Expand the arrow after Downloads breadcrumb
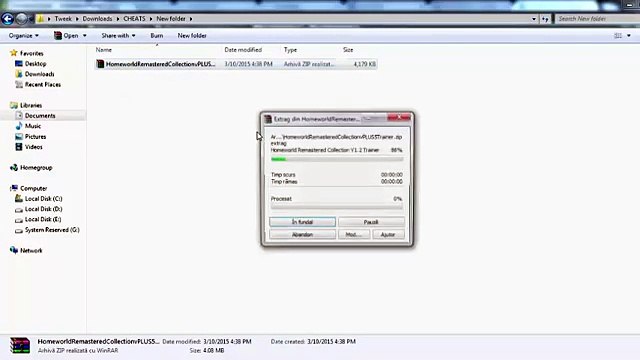 pos(118,19)
